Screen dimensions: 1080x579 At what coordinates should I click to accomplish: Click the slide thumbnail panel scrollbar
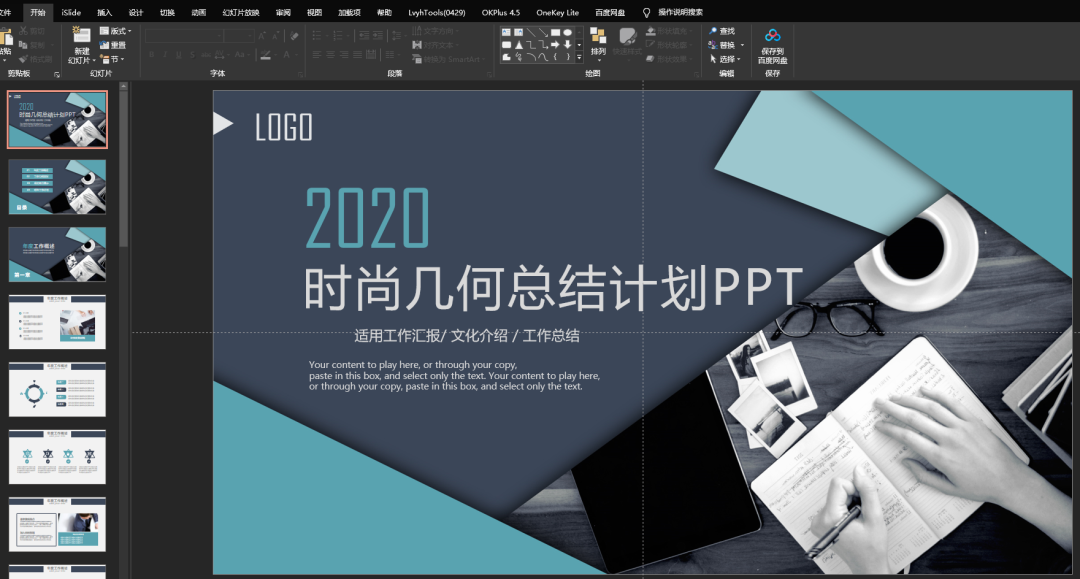pyautogui.click(x=123, y=165)
